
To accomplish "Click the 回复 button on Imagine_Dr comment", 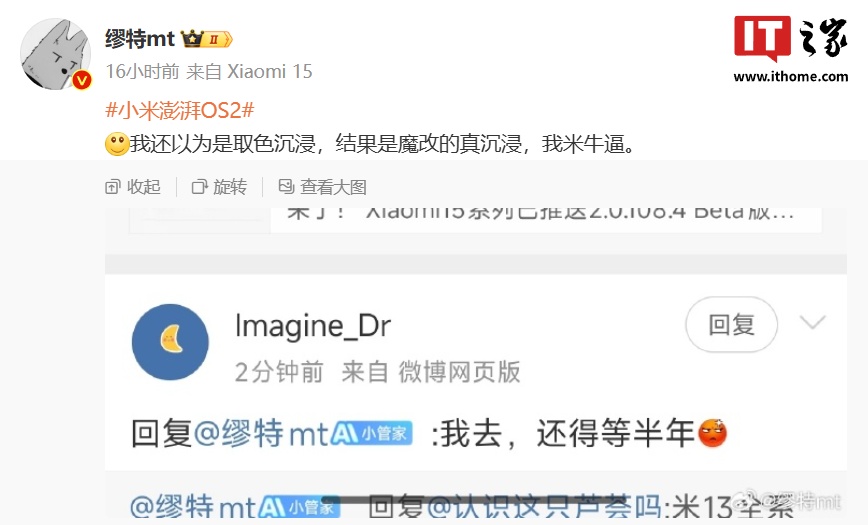I will (731, 325).
